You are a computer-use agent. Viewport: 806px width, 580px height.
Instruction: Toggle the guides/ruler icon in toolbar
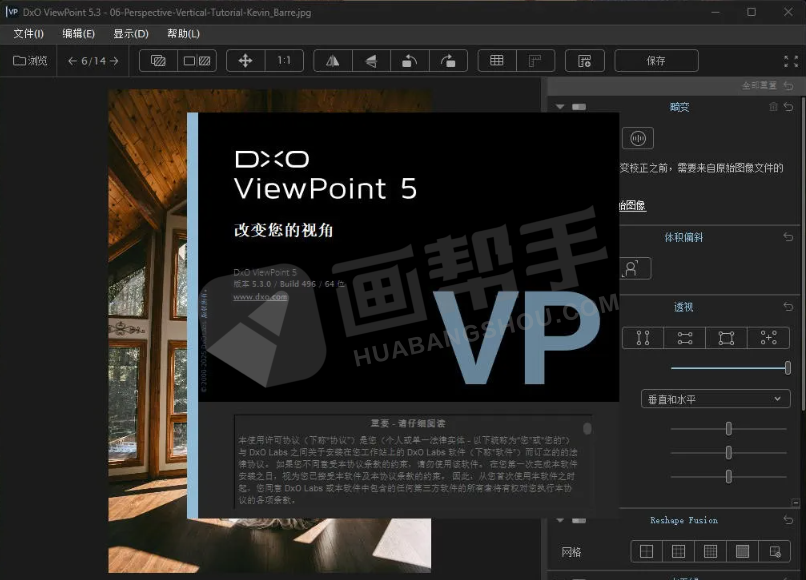(535, 61)
